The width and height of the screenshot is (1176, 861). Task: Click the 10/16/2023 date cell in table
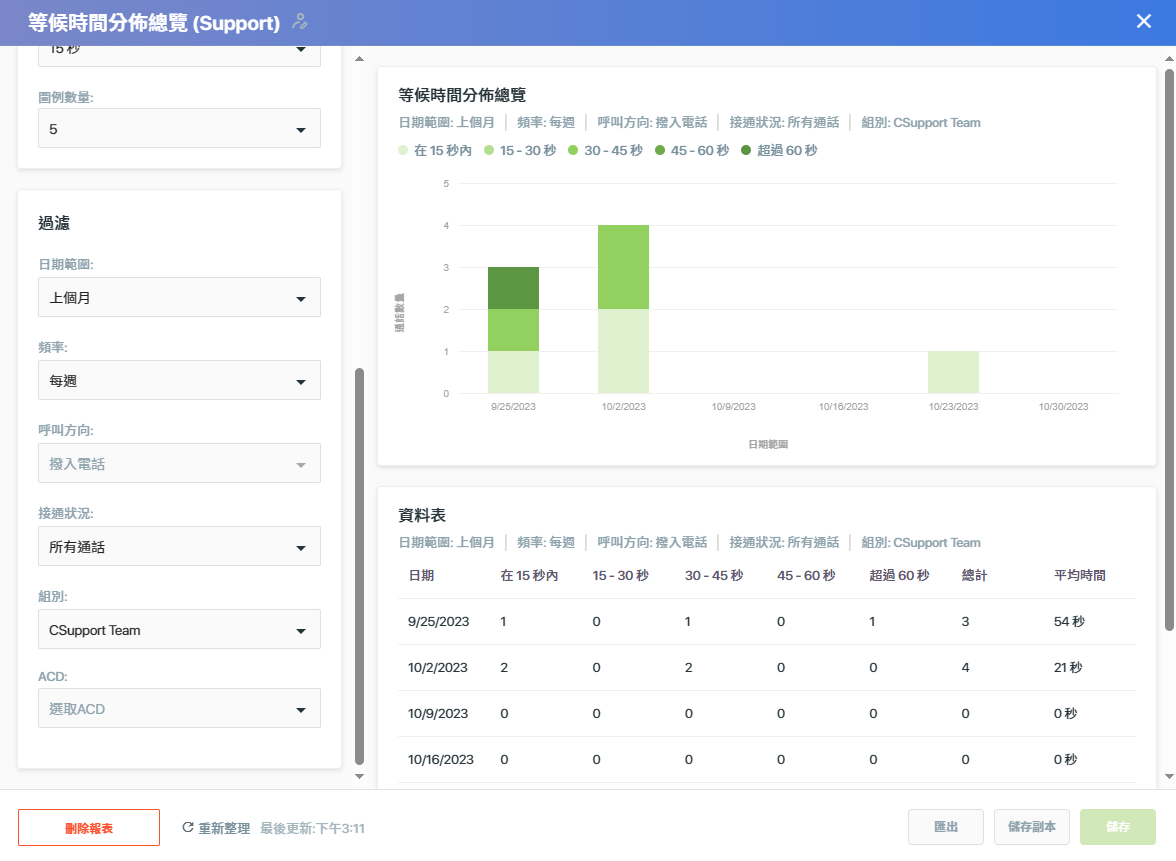pyautogui.click(x=441, y=760)
